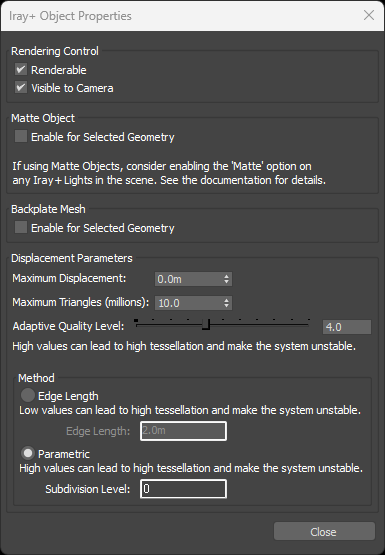This screenshot has width=385, height=555.
Task: Increase Maximum Displacement with the up arrow
Action: tap(226, 276)
